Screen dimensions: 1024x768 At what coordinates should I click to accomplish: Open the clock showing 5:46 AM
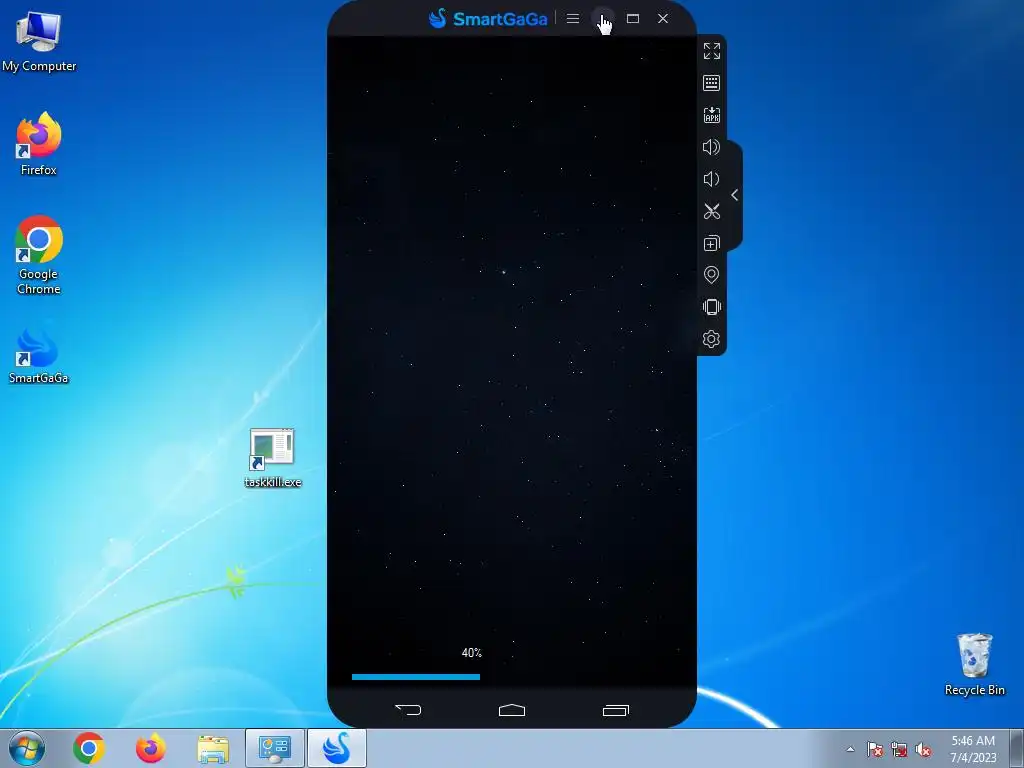pyautogui.click(x=973, y=748)
